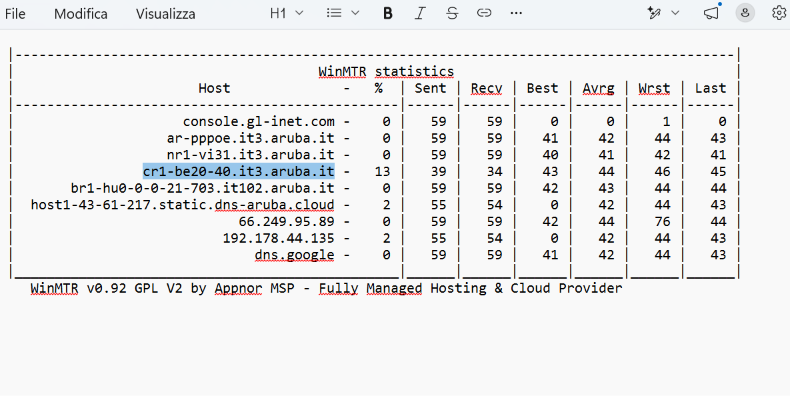Click the Last column header
Image resolution: width=790 pixels, height=396 pixels.
(710, 88)
